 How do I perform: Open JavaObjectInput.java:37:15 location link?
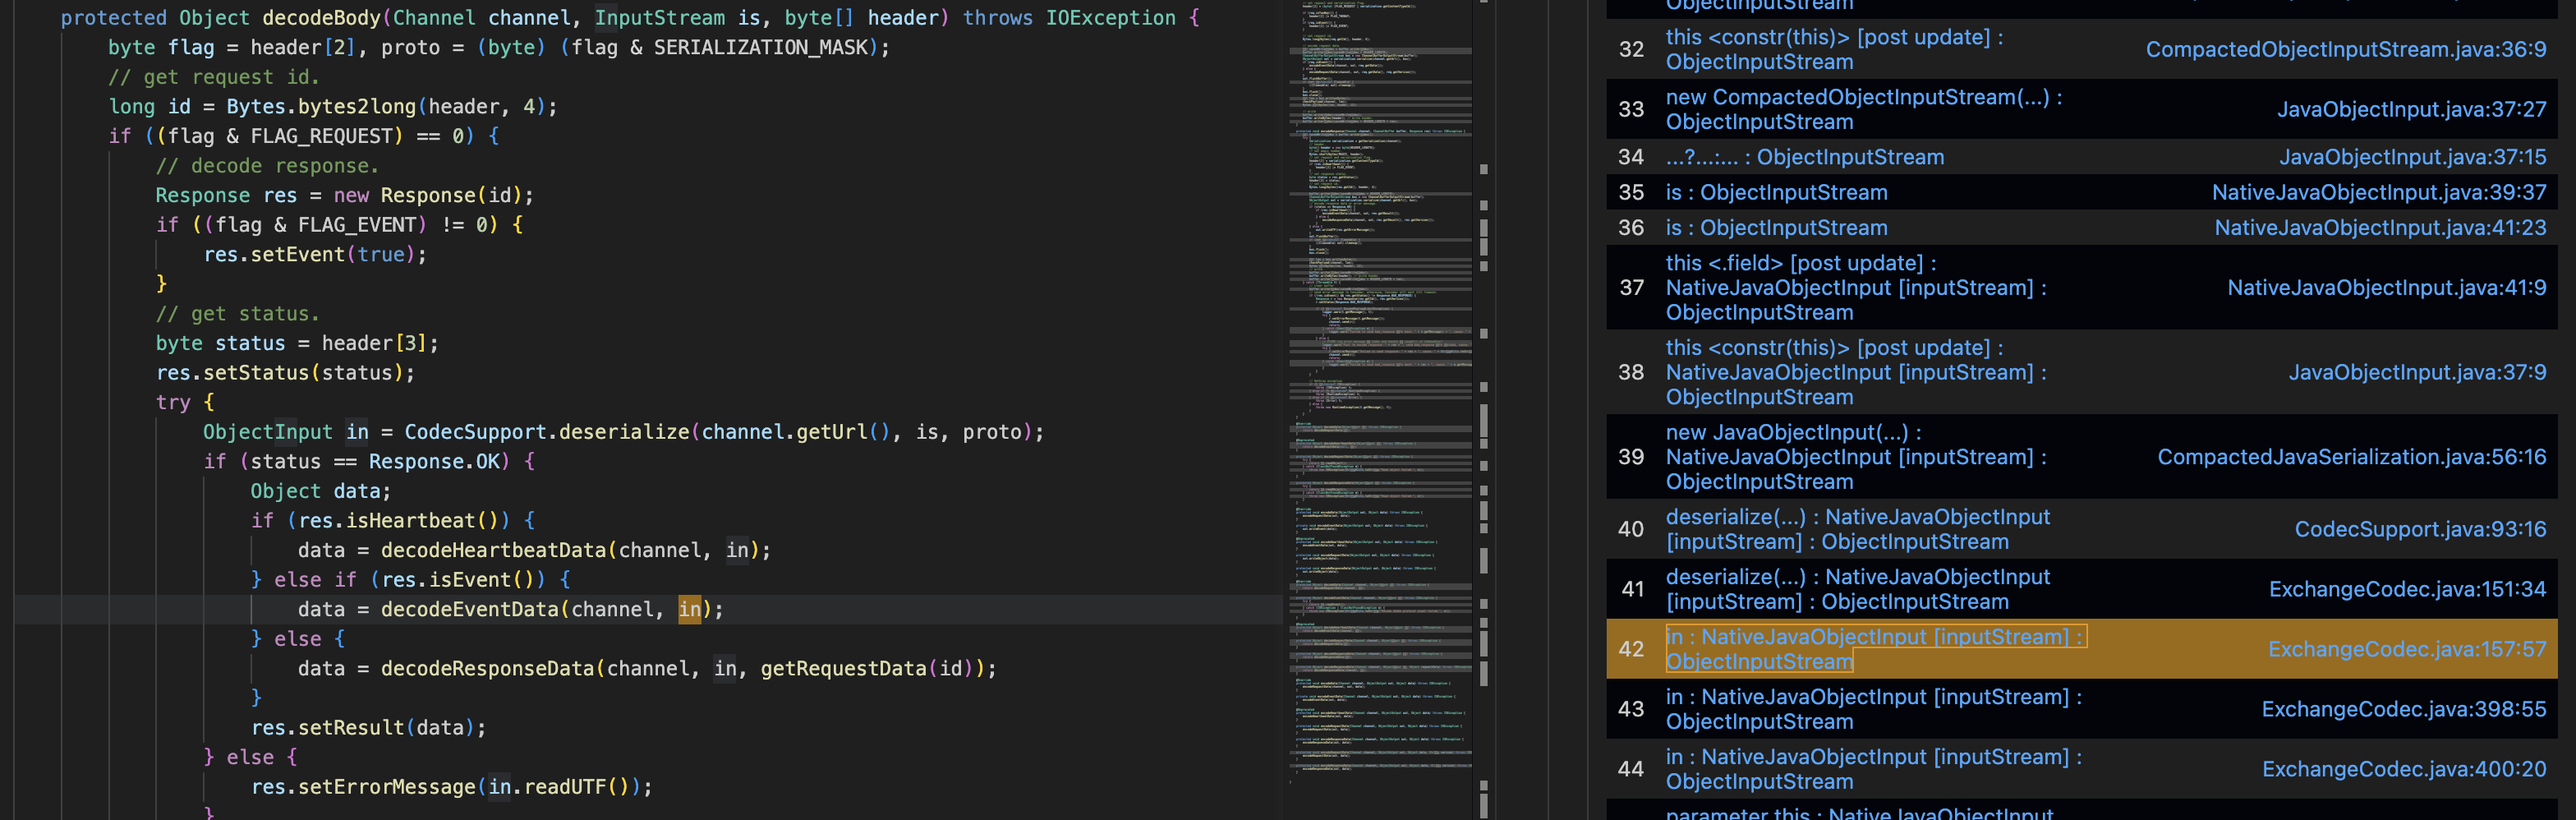2412,157
